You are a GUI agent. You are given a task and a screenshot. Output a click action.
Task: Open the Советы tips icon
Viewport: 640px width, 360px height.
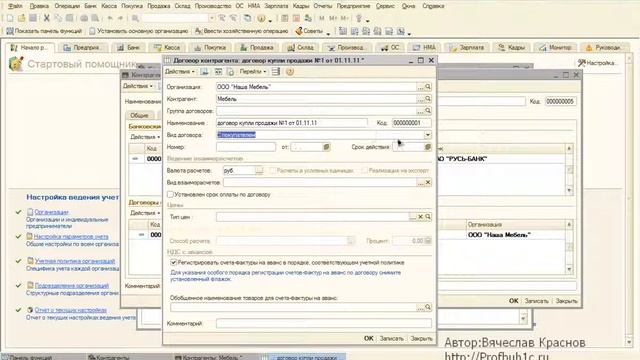pyautogui.click(x=309, y=31)
